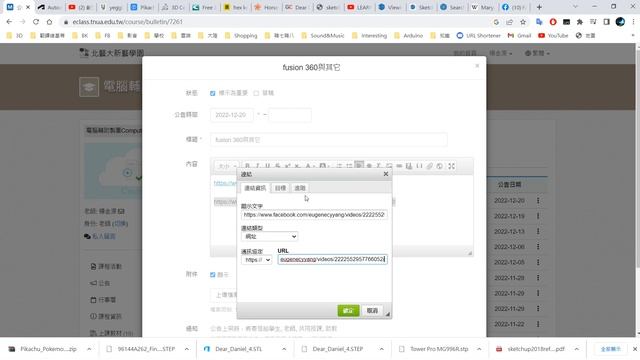Switch to the 進階 tab in the link dialog
Viewport: 640px width, 360px height.
coord(300,188)
